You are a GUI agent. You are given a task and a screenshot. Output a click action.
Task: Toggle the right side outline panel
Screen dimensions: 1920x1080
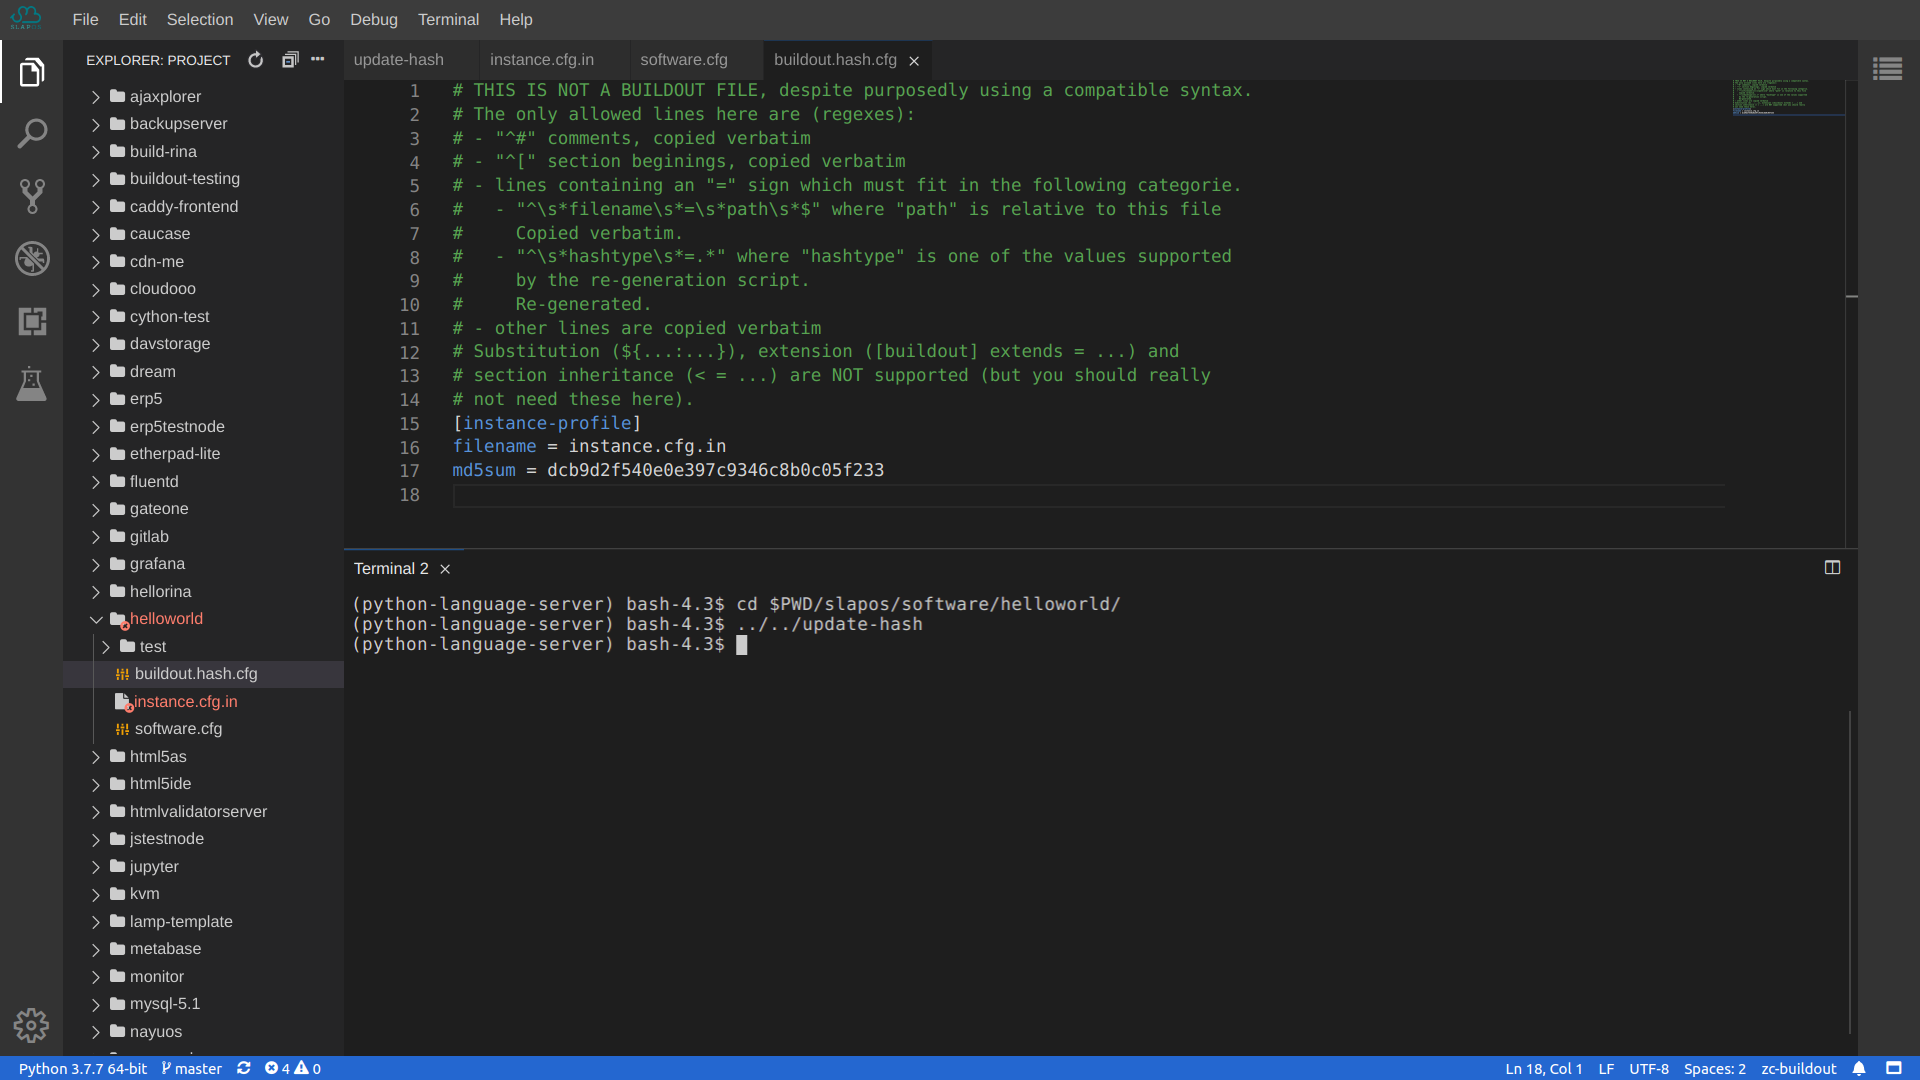pos(1887,69)
